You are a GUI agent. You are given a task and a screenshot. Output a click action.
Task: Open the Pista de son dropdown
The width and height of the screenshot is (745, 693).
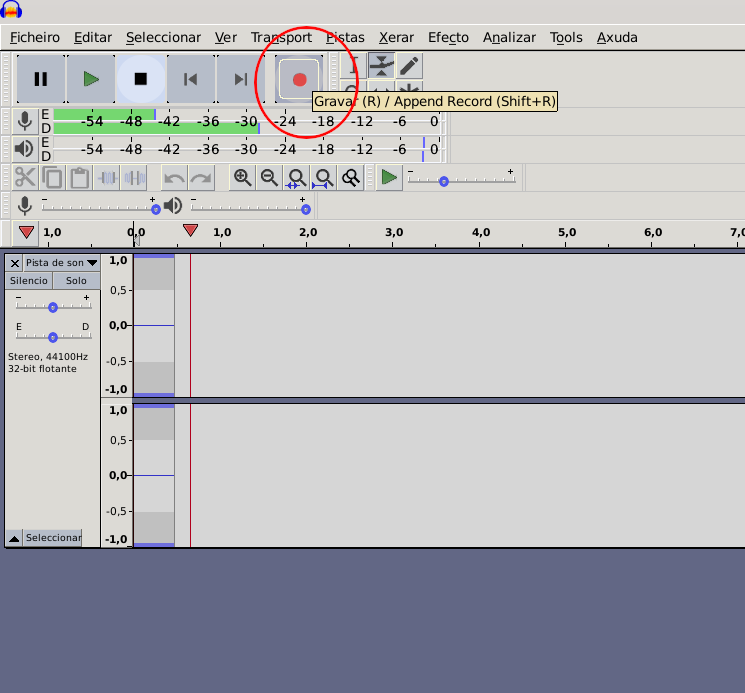point(62,263)
